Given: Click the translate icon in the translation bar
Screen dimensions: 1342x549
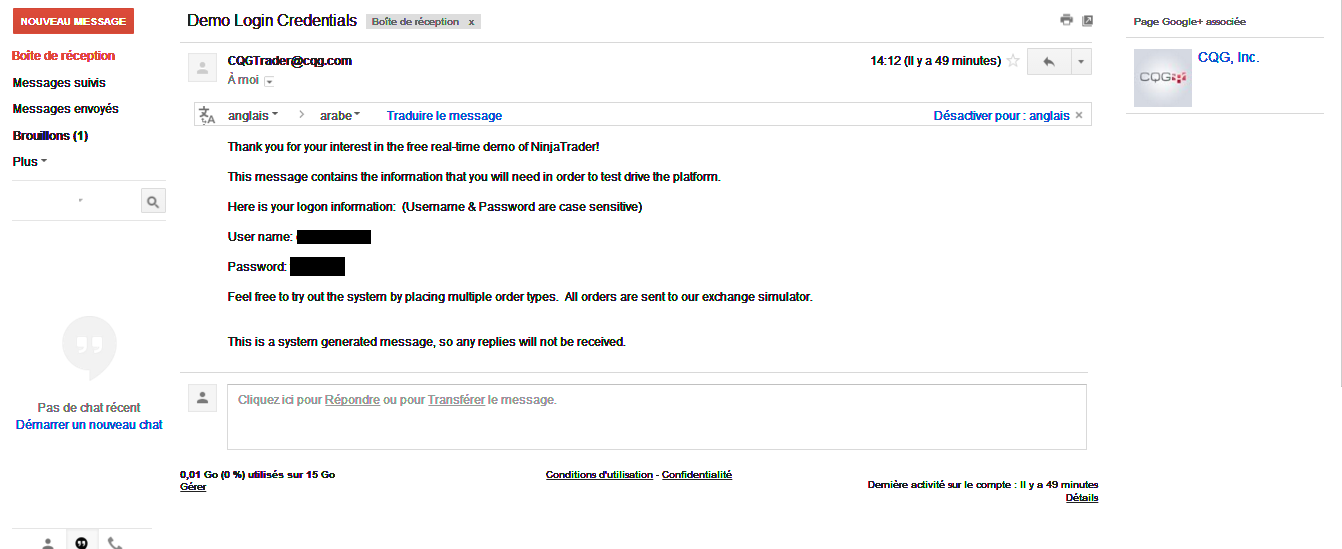Looking at the screenshot, I should tap(207, 115).
